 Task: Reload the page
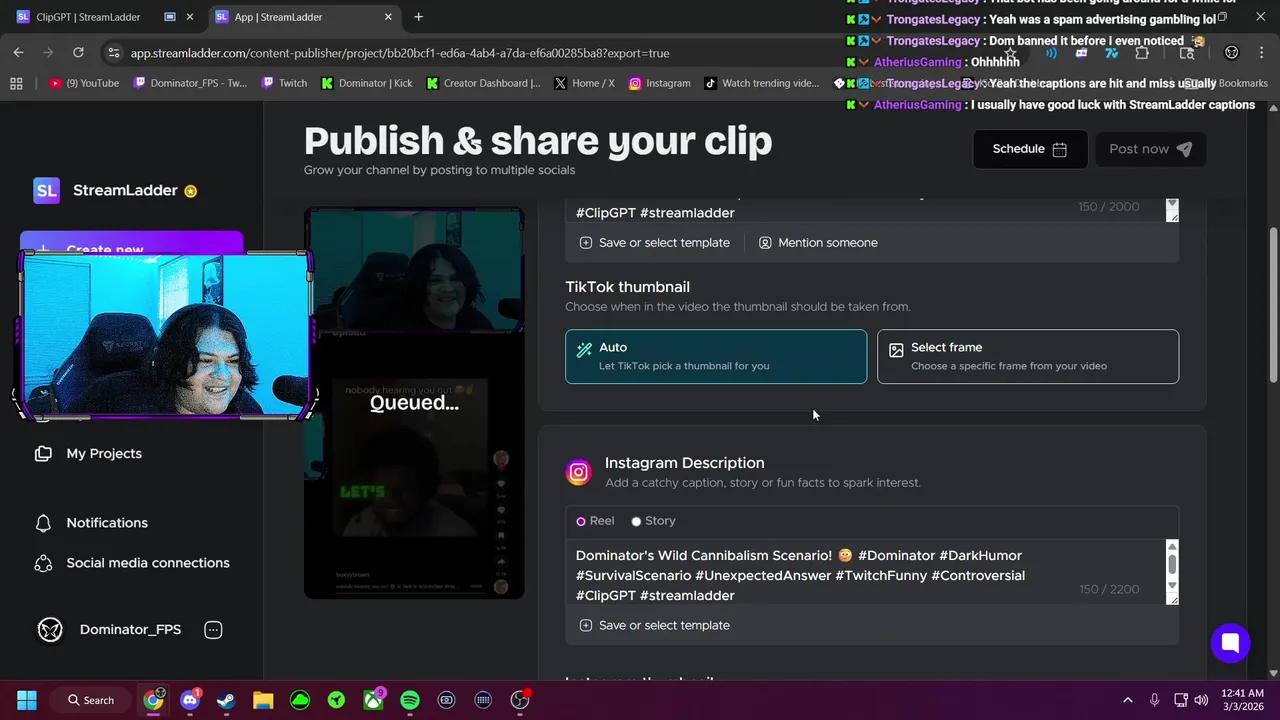[78, 52]
